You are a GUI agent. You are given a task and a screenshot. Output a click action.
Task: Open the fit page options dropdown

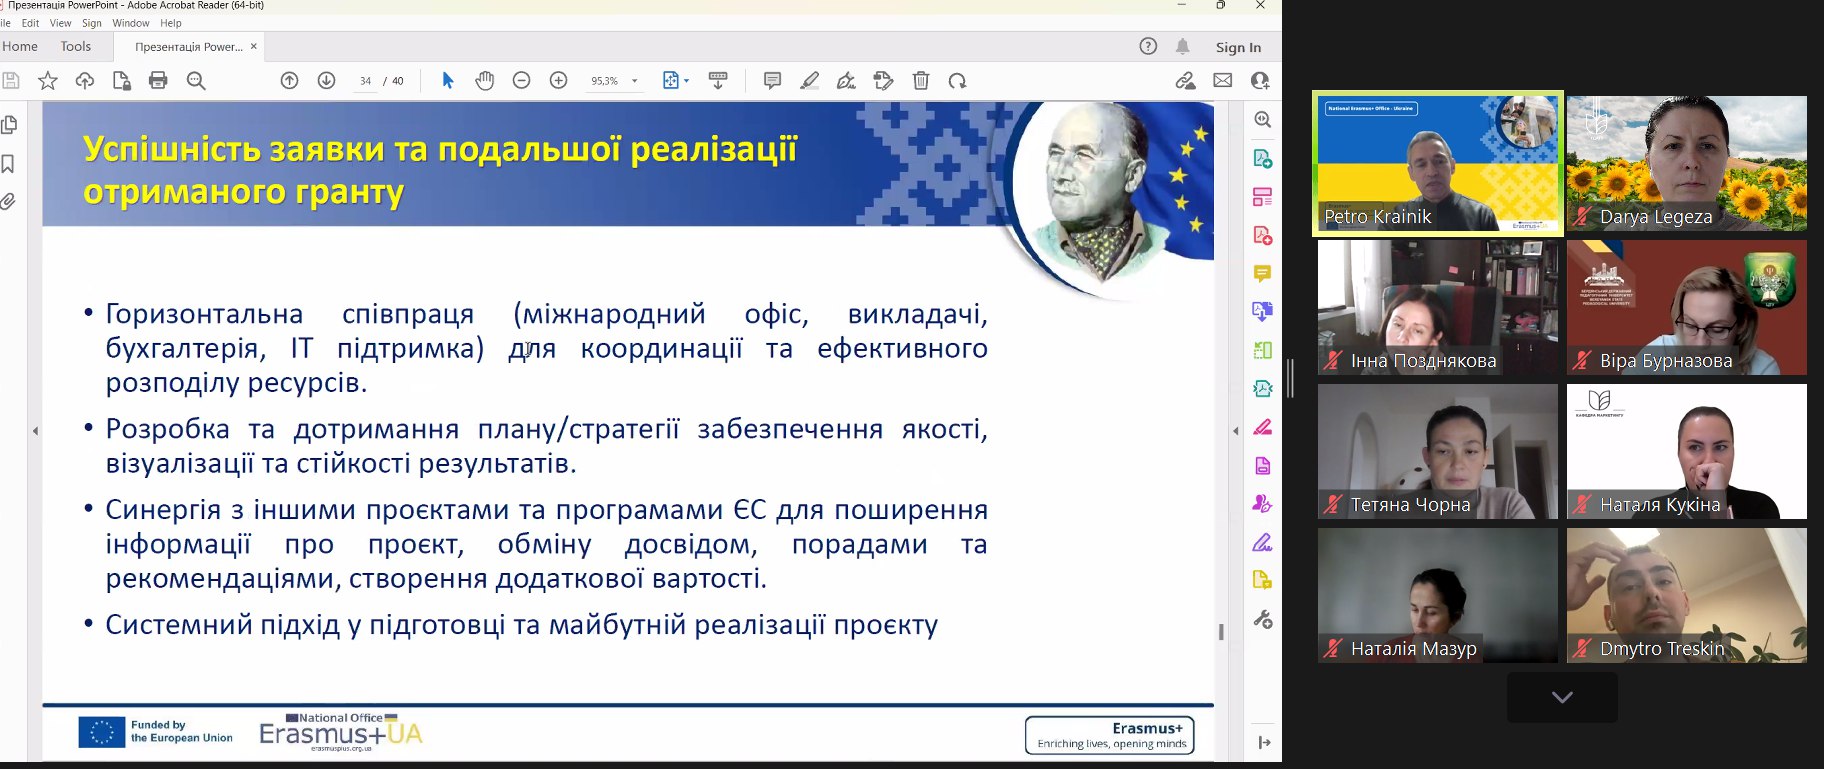coord(686,81)
